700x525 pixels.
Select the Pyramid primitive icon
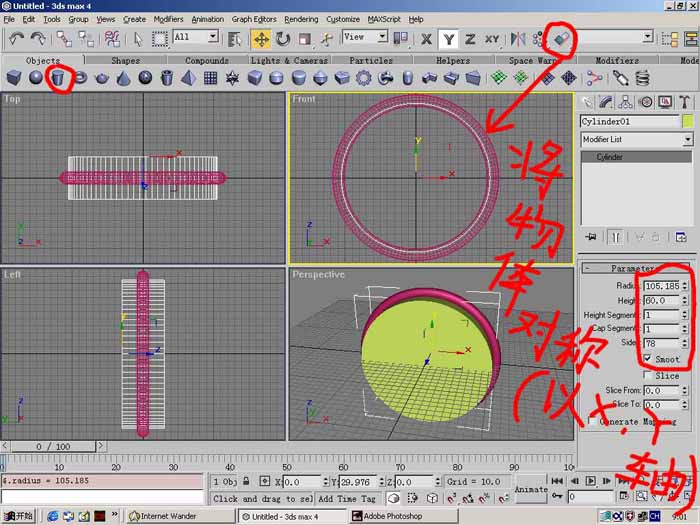pos(188,78)
